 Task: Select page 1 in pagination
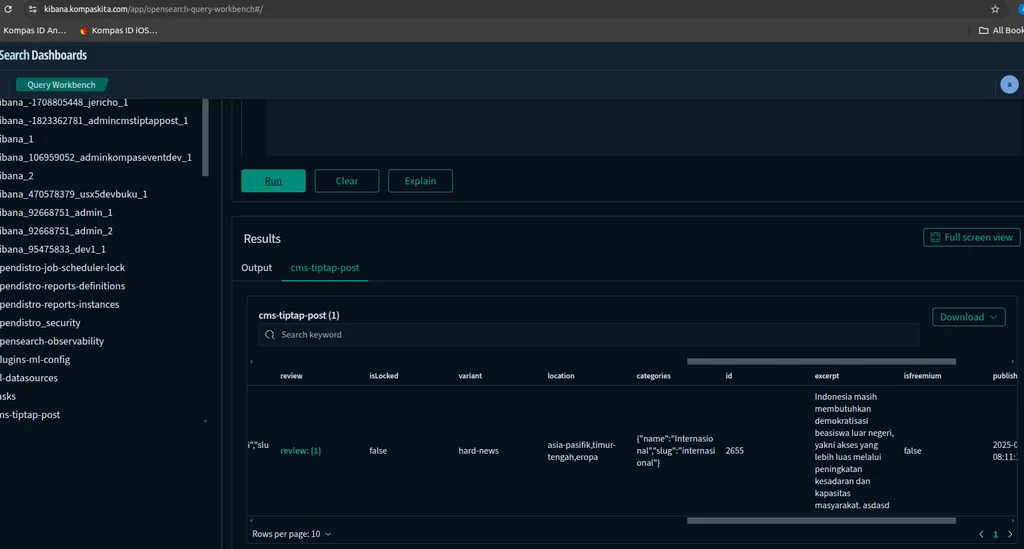(995, 534)
